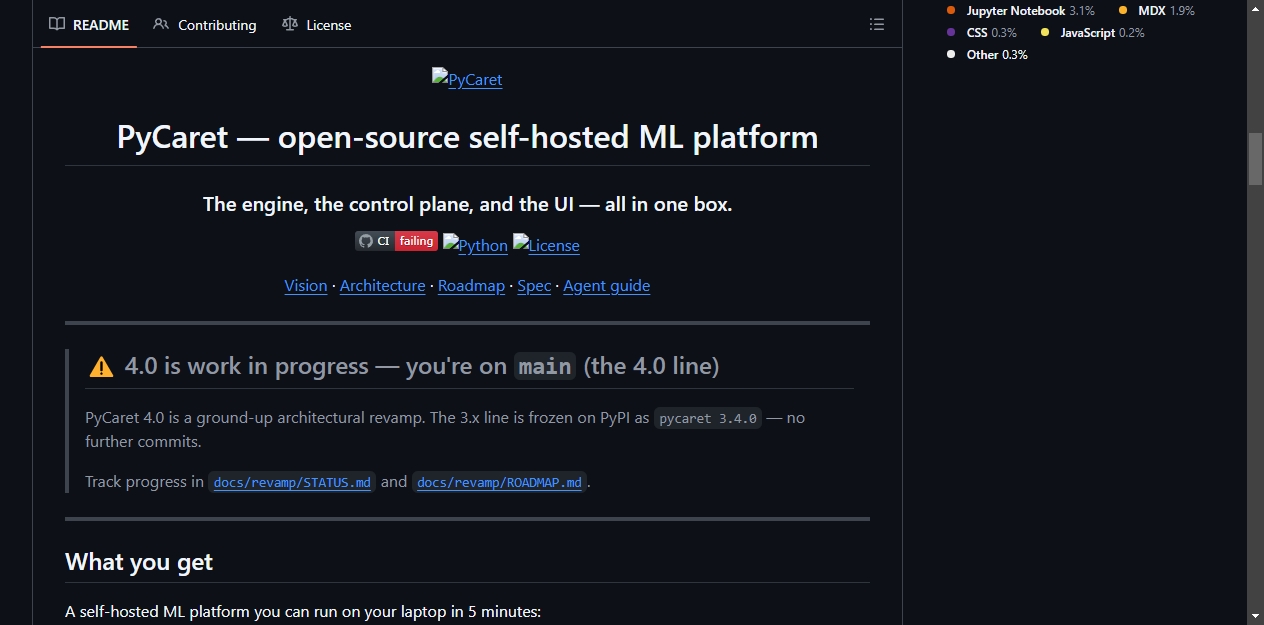Open the Architecture link
The width and height of the screenshot is (1264, 625).
[382, 286]
